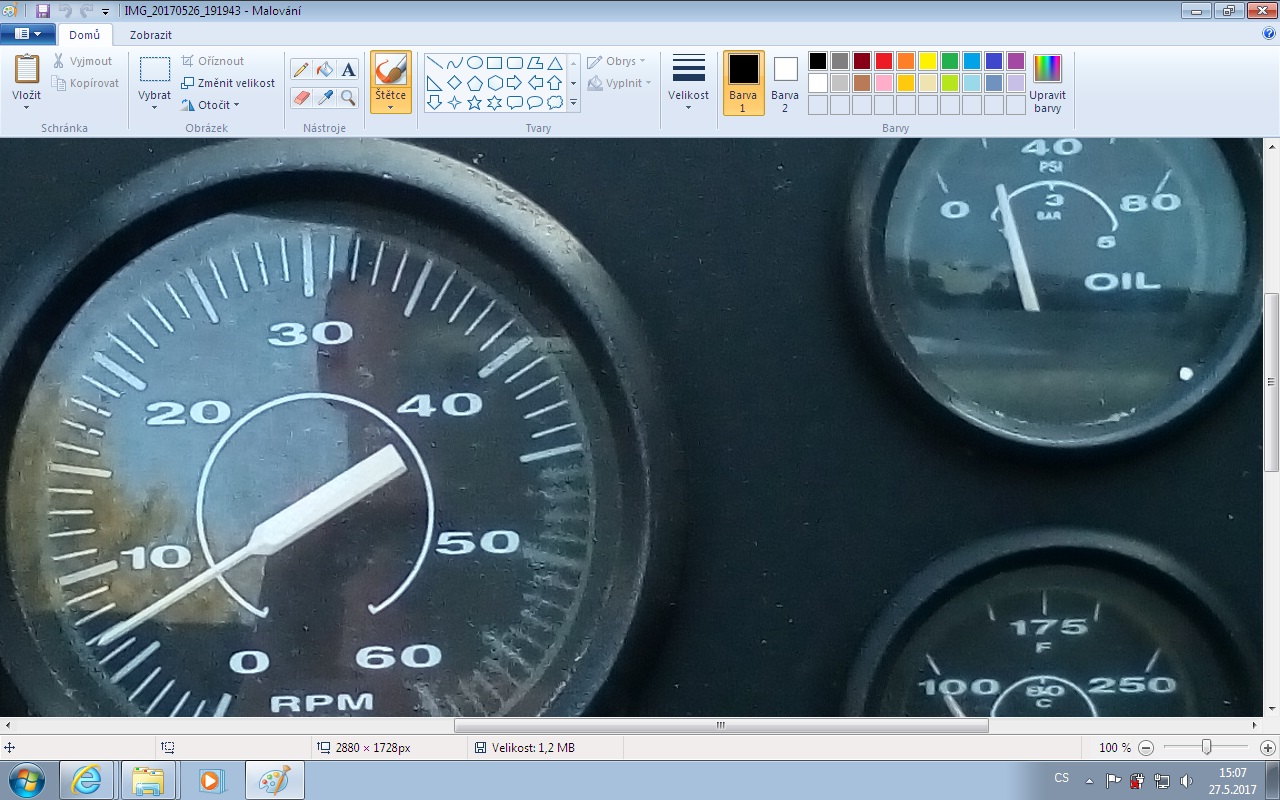Select the Color picker eyedropper tool
1280x800 pixels.
click(324, 97)
